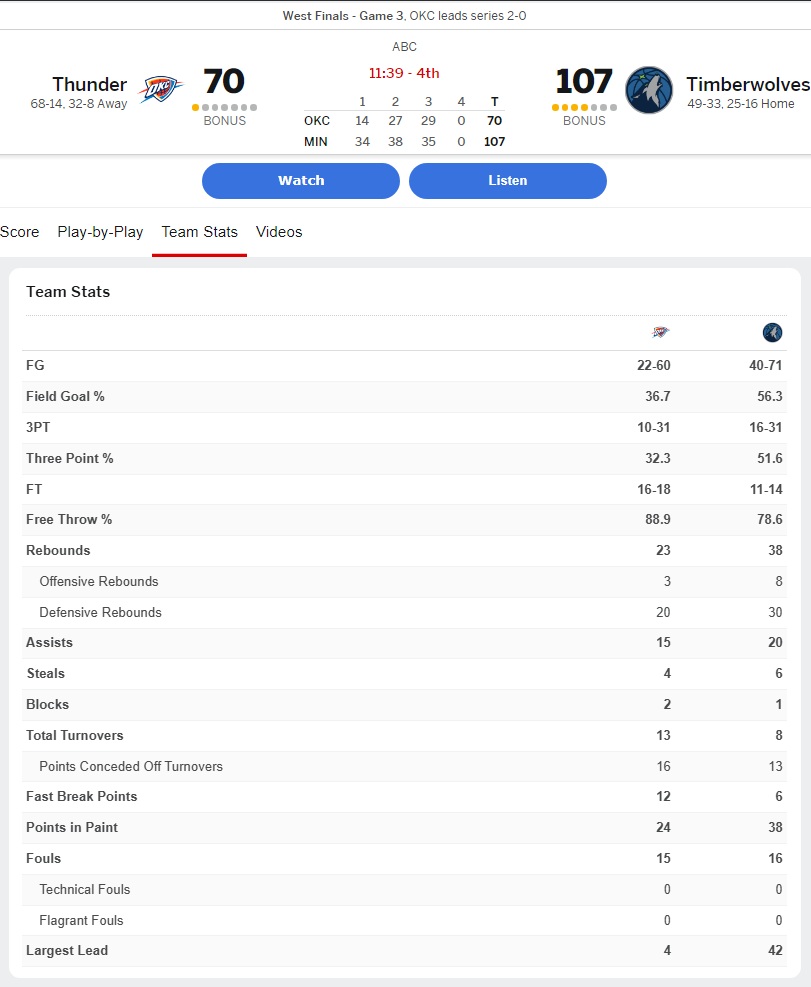Click the Timberwolves score of 107
811x987 pixels.
click(584, 81)
